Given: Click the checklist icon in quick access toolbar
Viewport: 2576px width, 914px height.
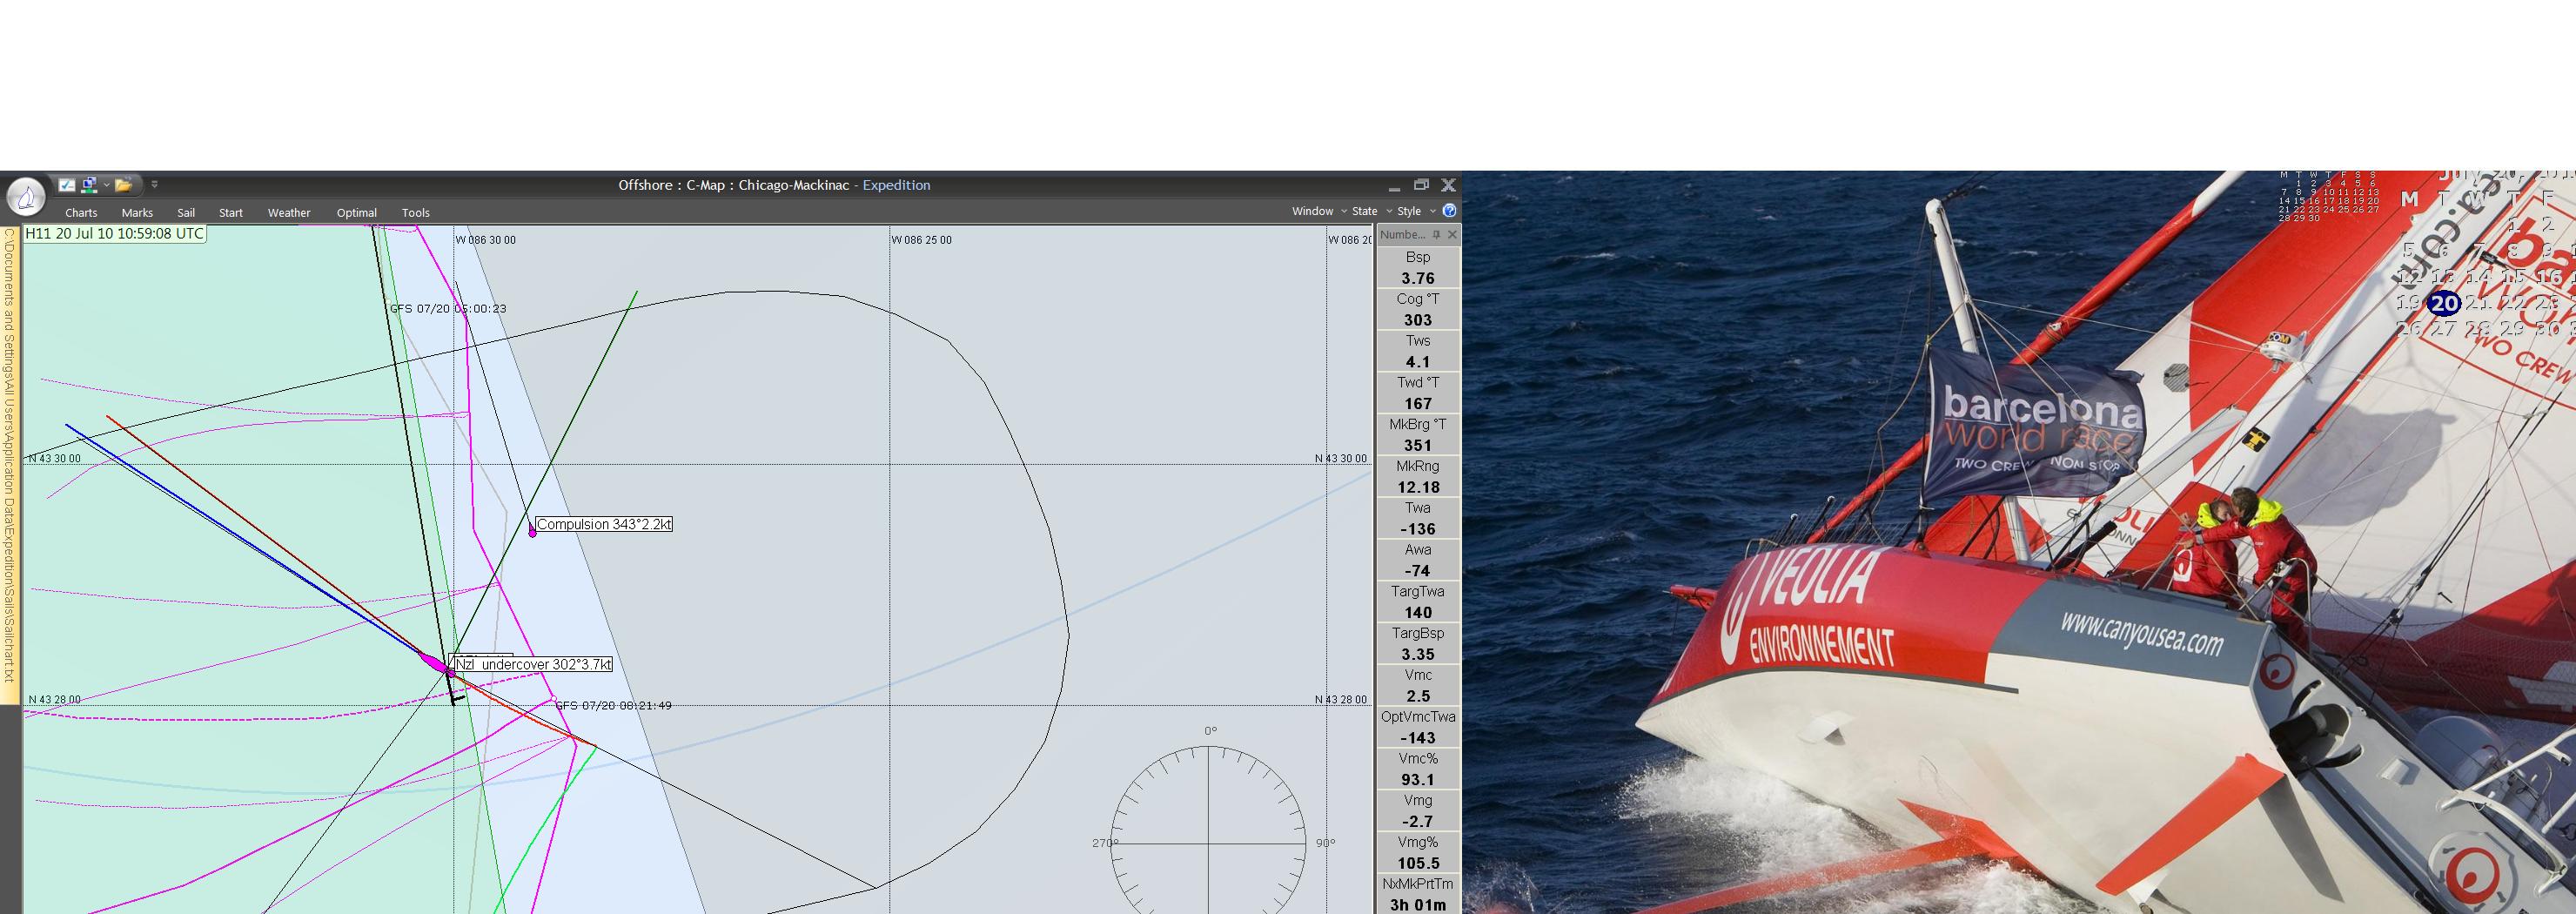Looking at the screenshot, I should (x=67, y=185).
